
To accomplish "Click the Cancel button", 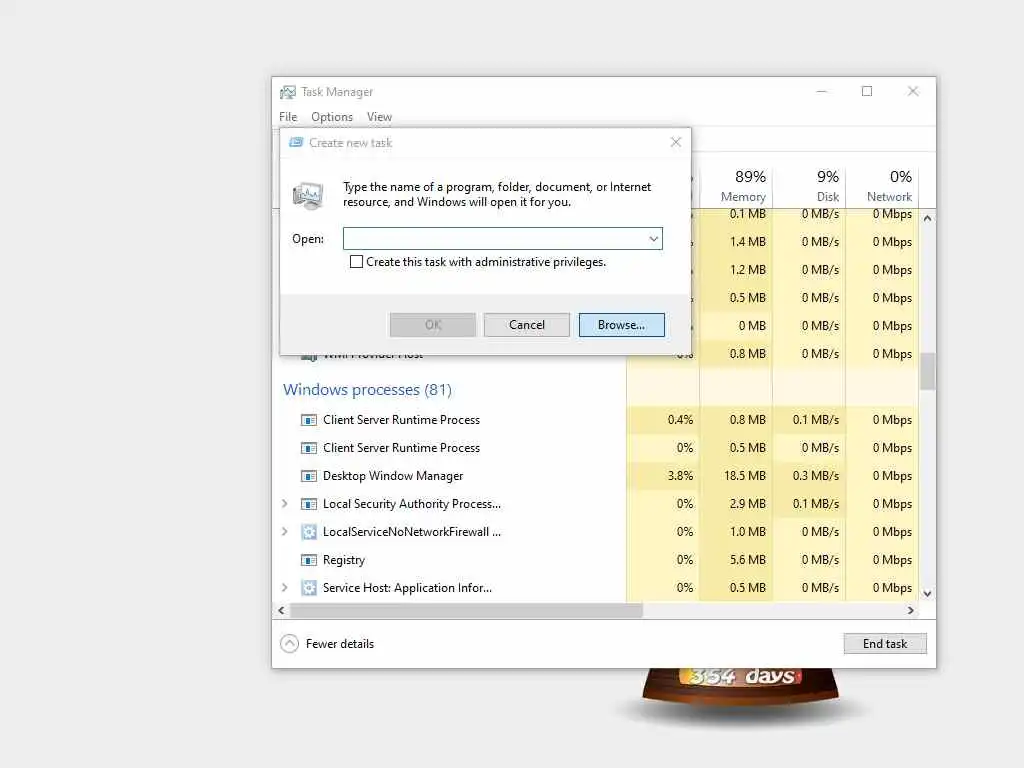I will [526, 325].
